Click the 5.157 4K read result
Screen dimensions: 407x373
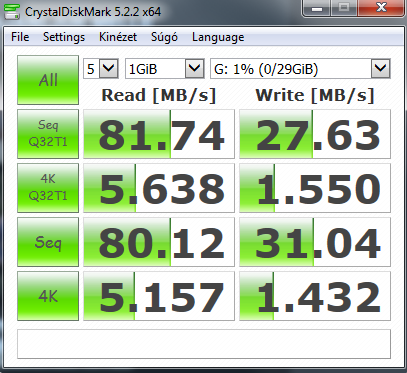tap(159, 296)
